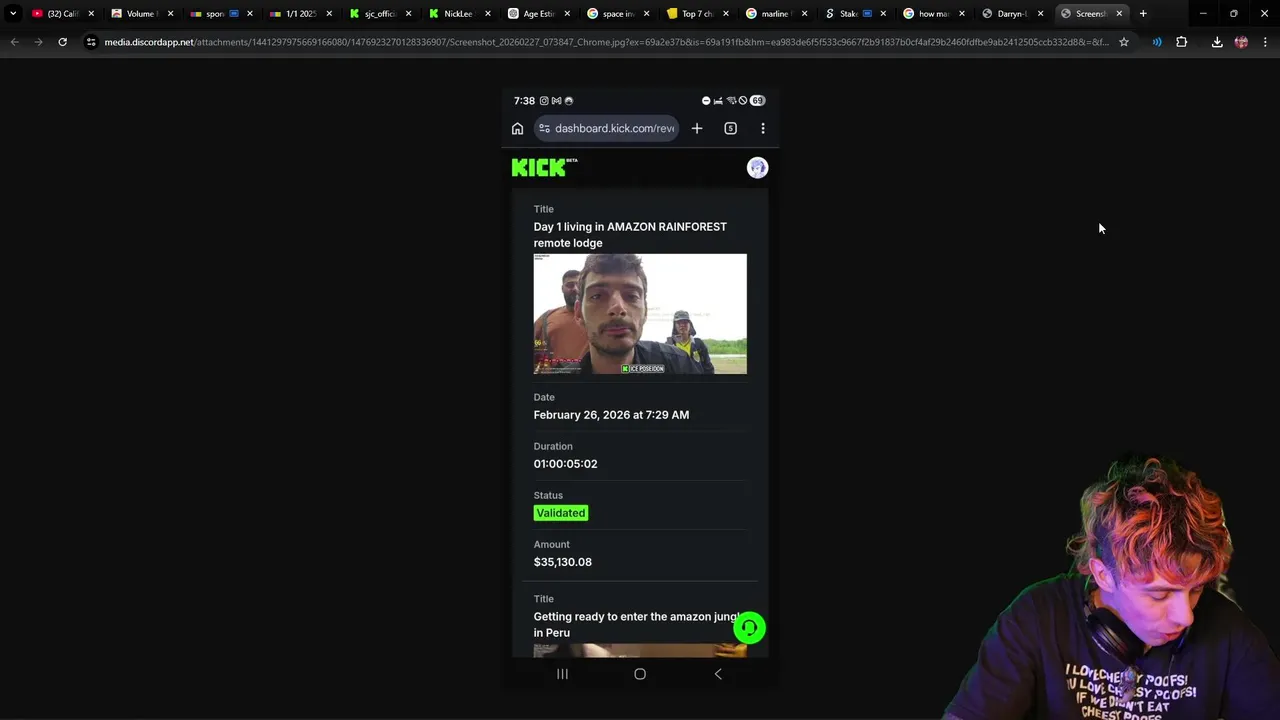The width and height of the screenshot is (1280, 720).
Task: Tap the Android home circle button
Action: (640, 674)
